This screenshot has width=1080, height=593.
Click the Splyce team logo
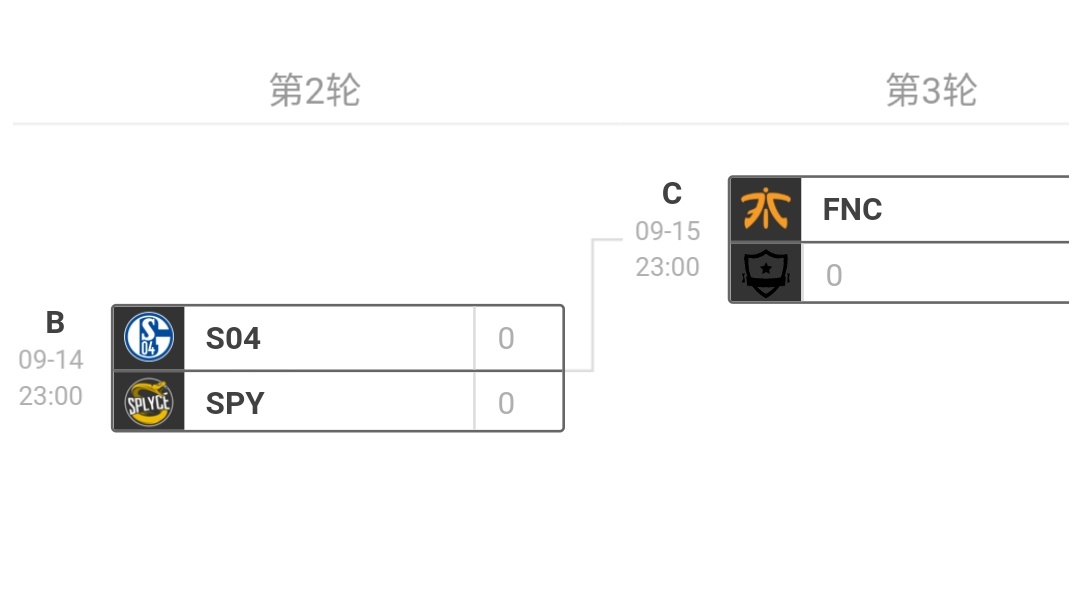coord(149,402)
